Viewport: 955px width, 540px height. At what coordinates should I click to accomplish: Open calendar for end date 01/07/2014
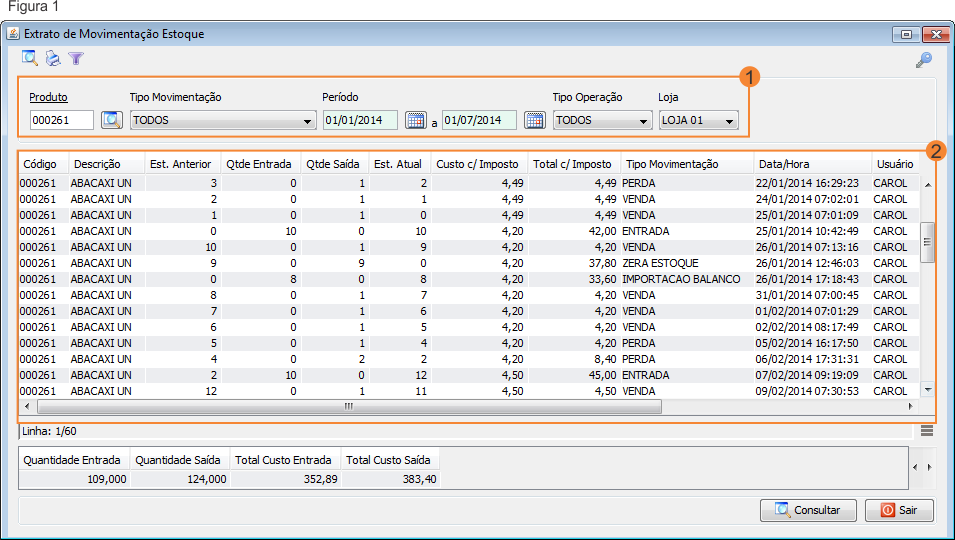tap(535, 120)
